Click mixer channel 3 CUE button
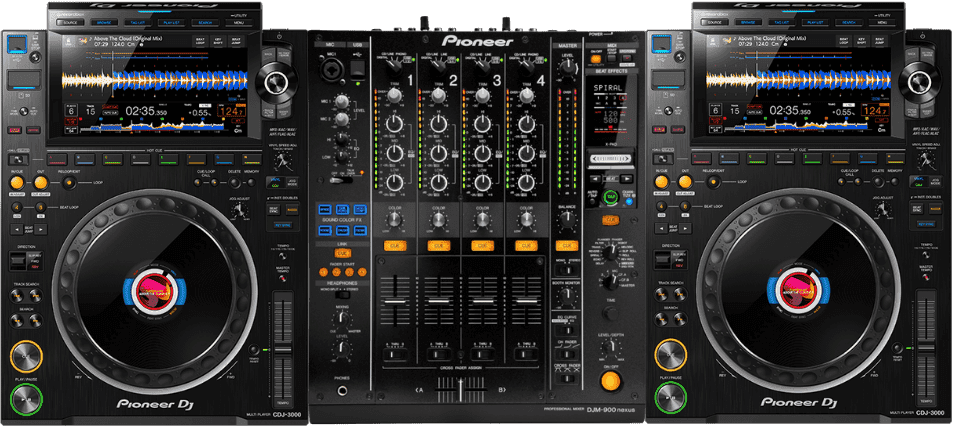 (482, 246)
